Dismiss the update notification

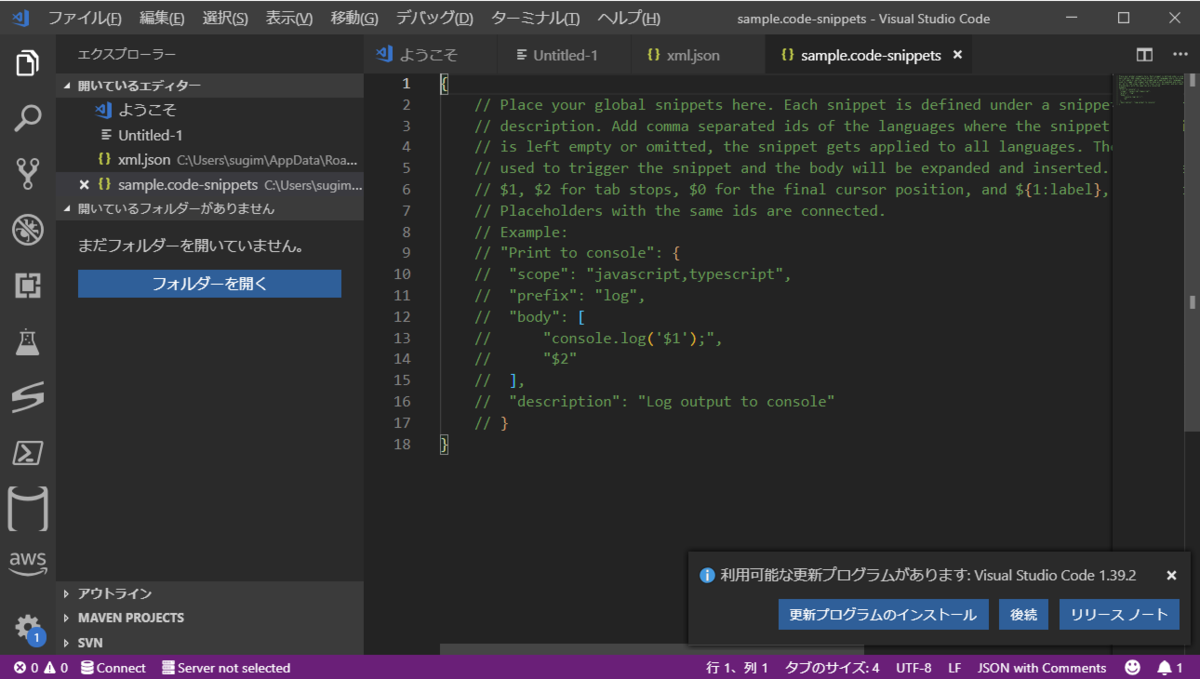[x=1171, y=575]
